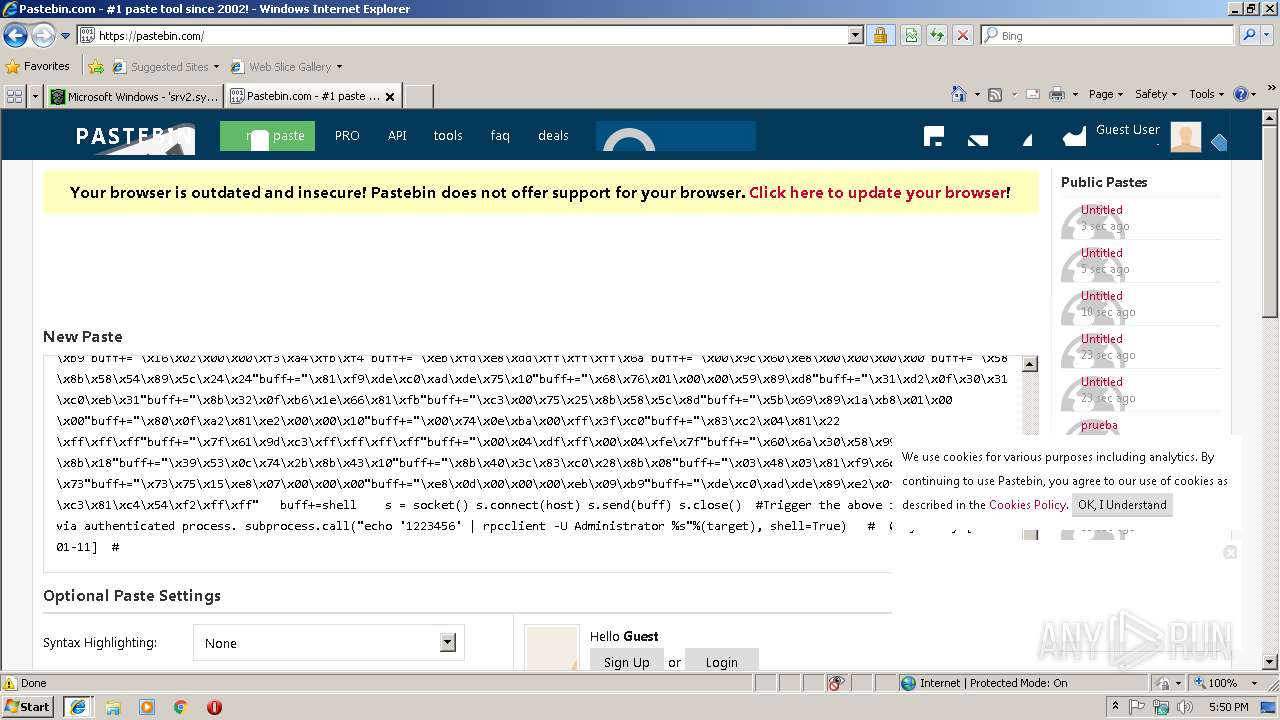1280x720 pixels.
Task: Open the deals nav item
Action: tap(553, 136)
